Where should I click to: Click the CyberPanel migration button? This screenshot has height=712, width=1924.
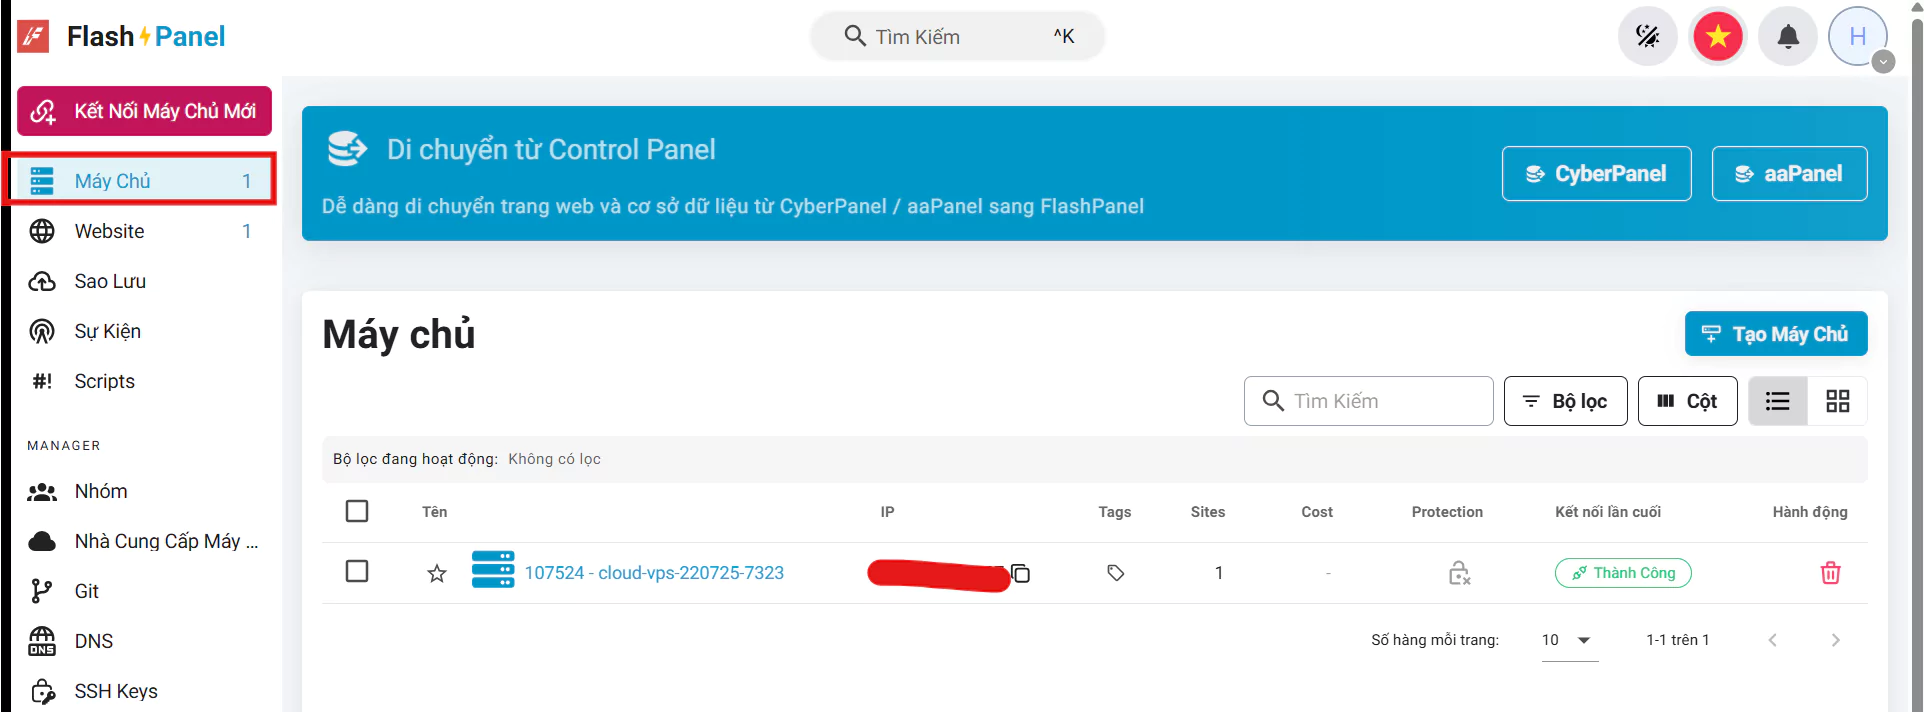pyautogui.click(x=1596, y=174)
